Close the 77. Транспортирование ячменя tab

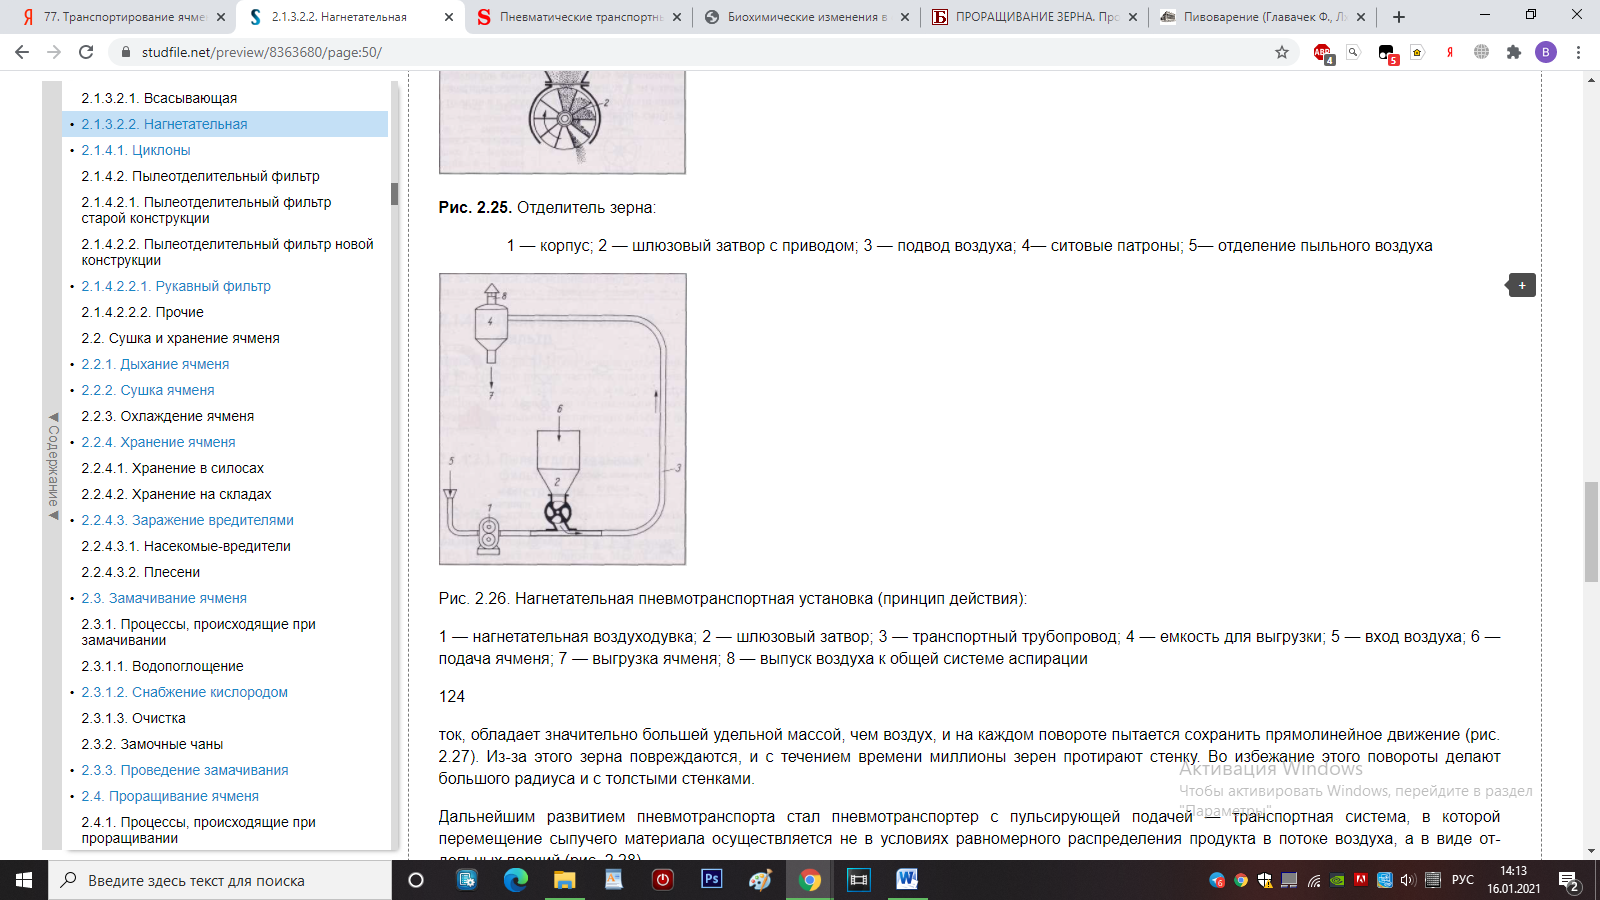click(220, 17)
